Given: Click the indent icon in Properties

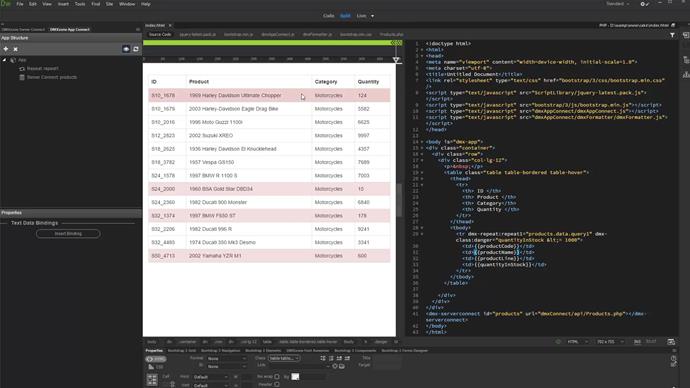Looking at the screenshot, I should point(347,359).
